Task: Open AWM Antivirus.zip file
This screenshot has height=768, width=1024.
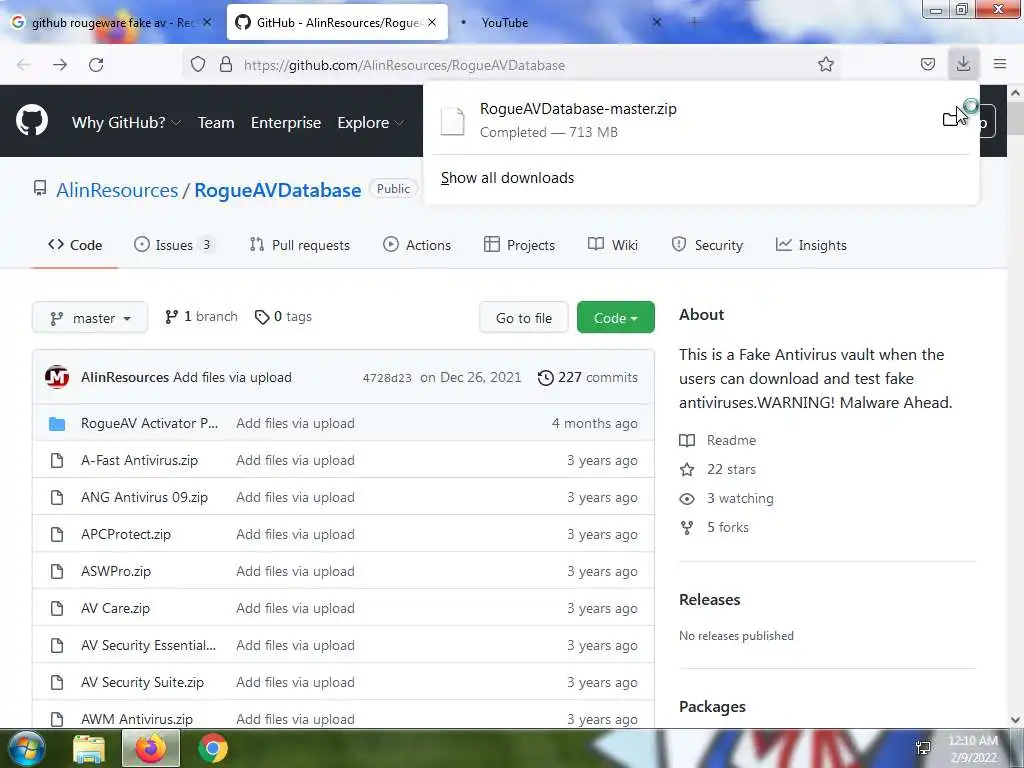Action: (137, 719)
